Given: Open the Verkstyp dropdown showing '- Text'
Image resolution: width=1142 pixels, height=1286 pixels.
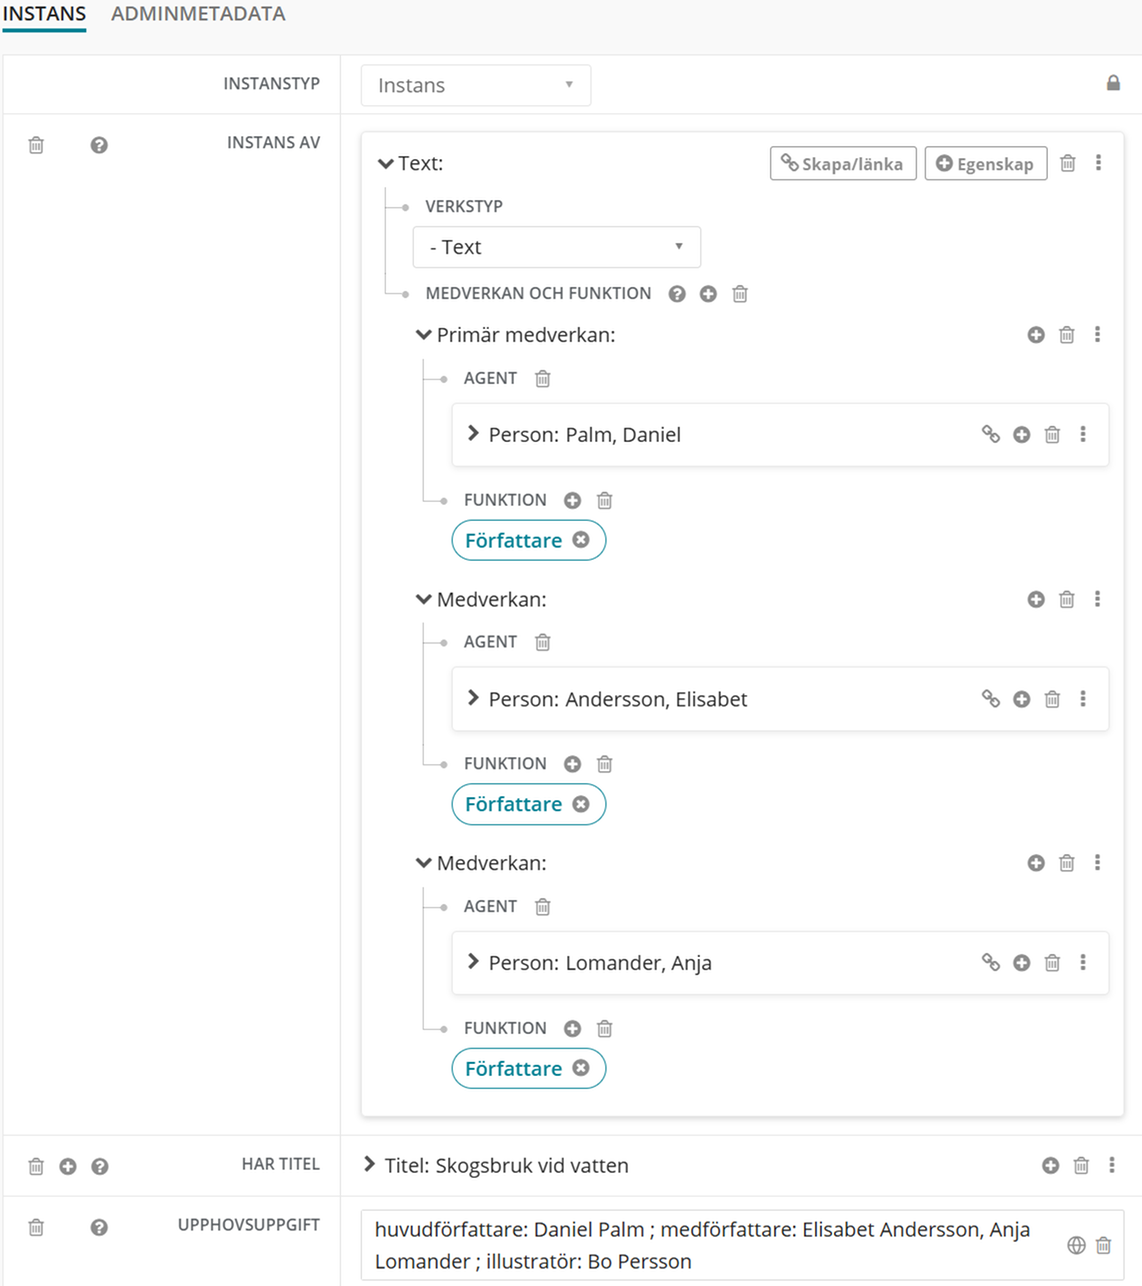Looking at the screenshot, I should click(556, 246).
